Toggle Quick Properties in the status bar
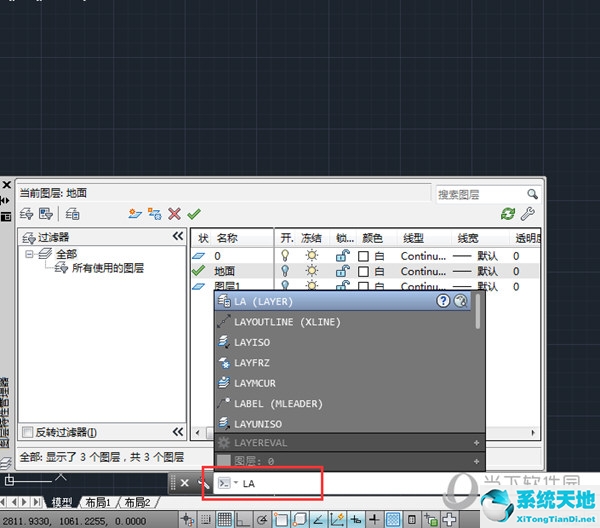Image resolution: width=600 pixels, height=528 pixels. 412,519
